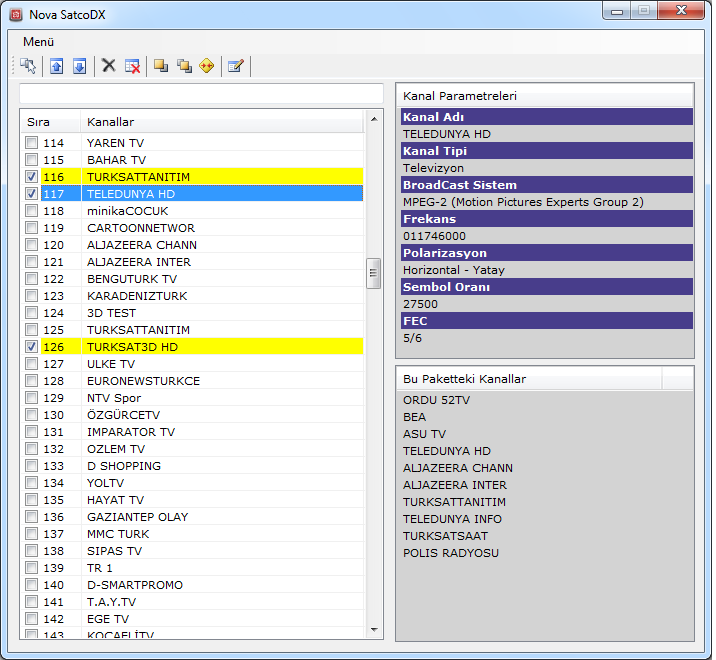716x660 pixels.
Task: Open the Menü menu
Action: 38,42
